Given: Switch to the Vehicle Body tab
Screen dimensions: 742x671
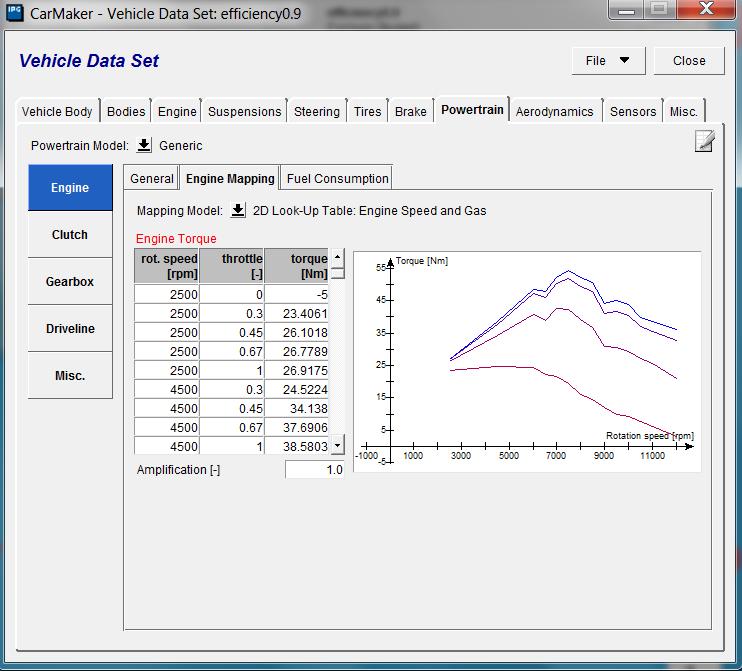Looking at the screenshot, I should 57,112.
